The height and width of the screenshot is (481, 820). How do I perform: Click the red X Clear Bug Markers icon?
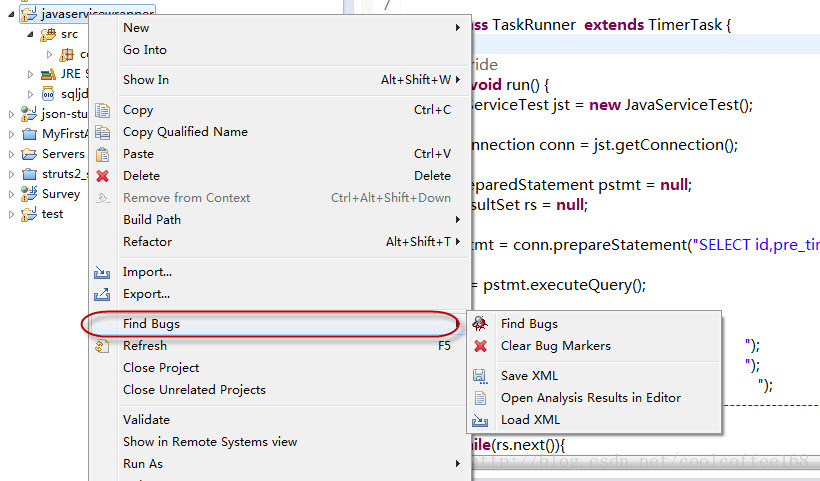click(480, 346)
